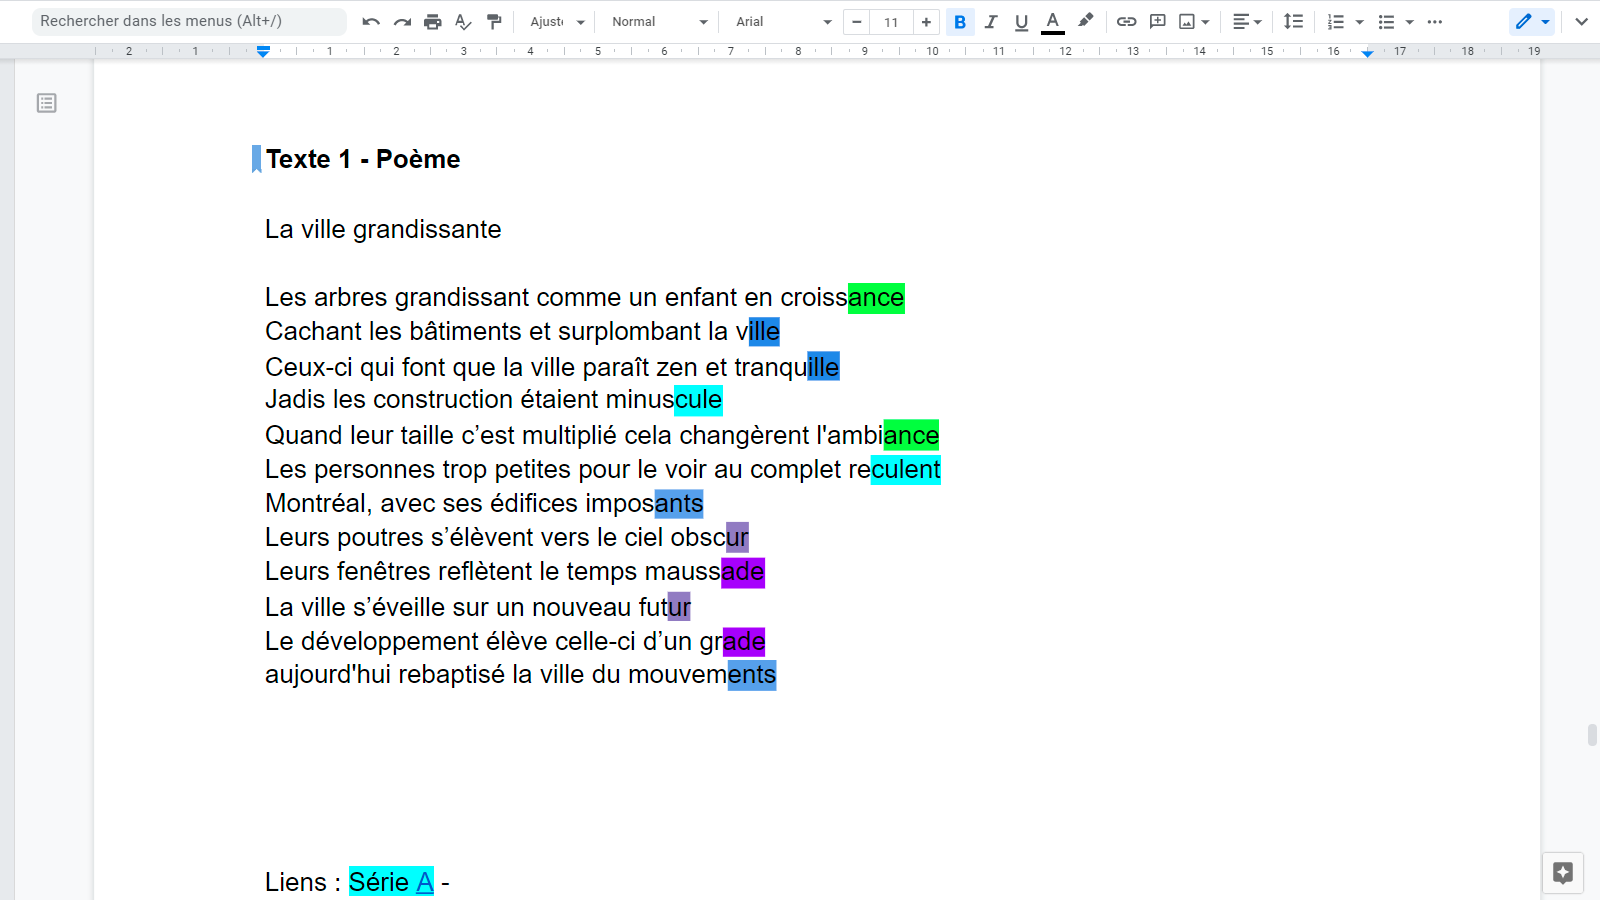Open the editing mode pencil dropdown
Screen dimensions: 1600x900
point(1531,21)
